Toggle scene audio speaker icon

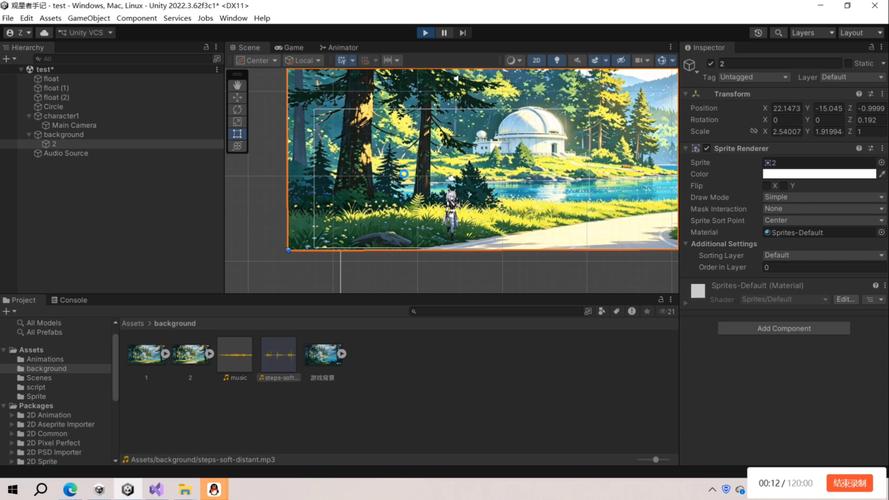(577, 60)
